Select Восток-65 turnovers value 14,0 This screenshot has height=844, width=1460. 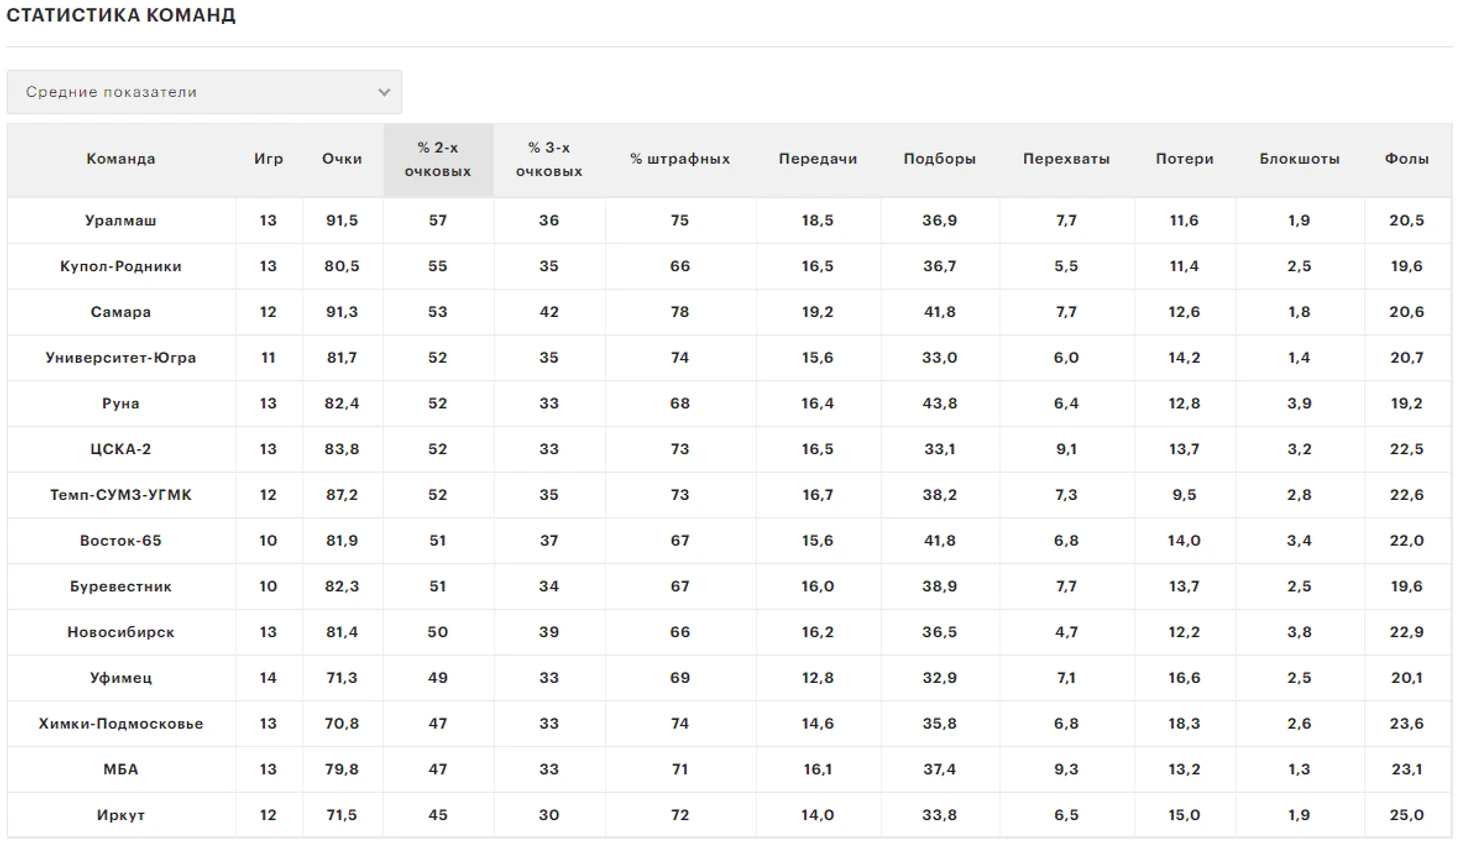[x=1185, y=541]
